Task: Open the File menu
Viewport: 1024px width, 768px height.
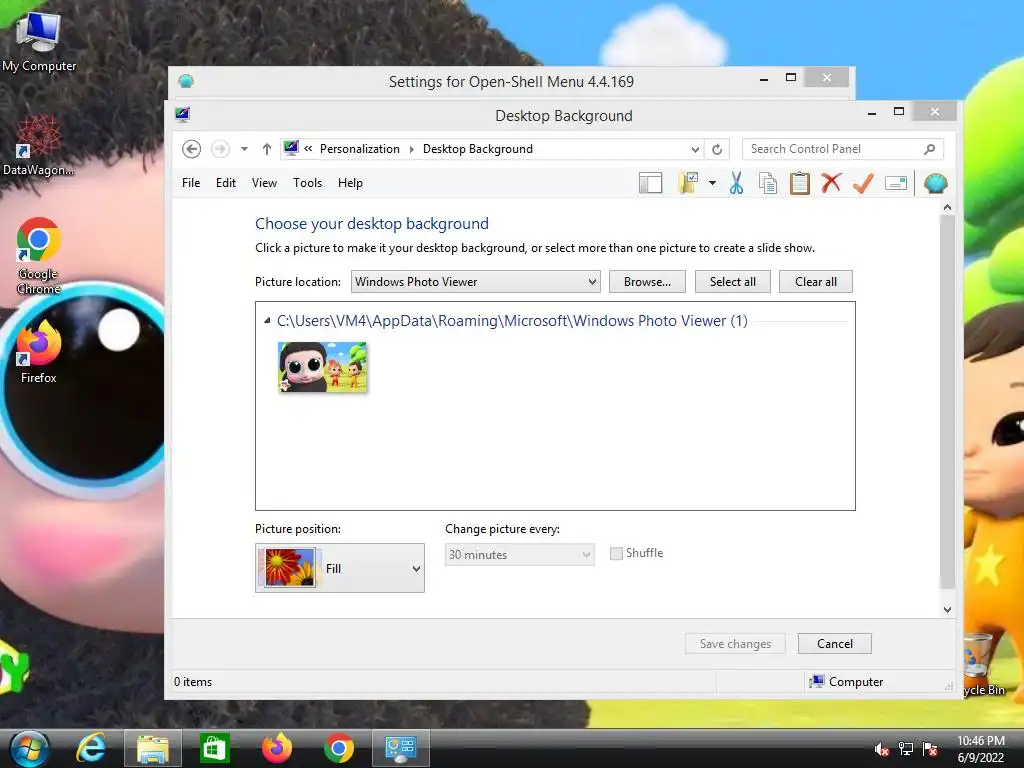Action: point(191,183)
